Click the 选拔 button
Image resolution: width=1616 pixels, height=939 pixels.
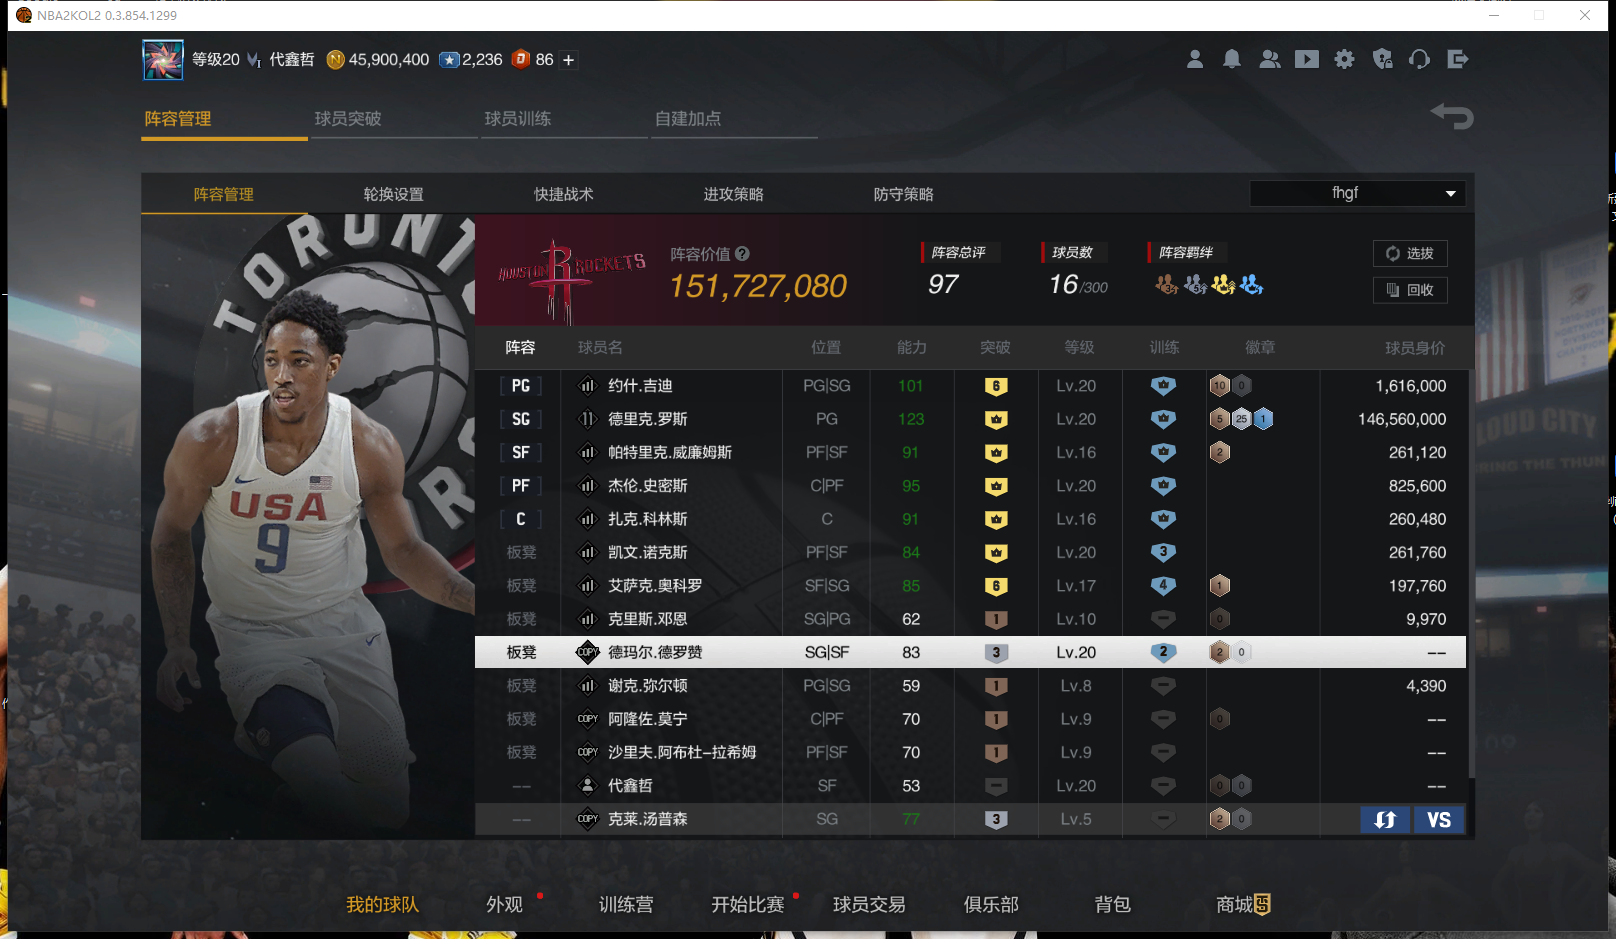[x=1409, y=254]
